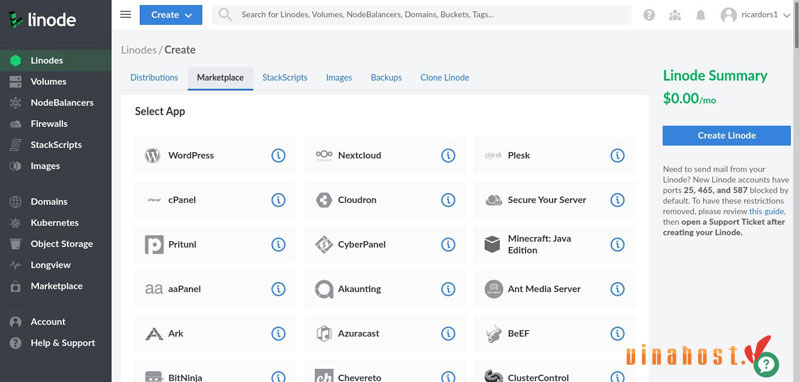
Task: Open the notifications bell
Action: 701,15
